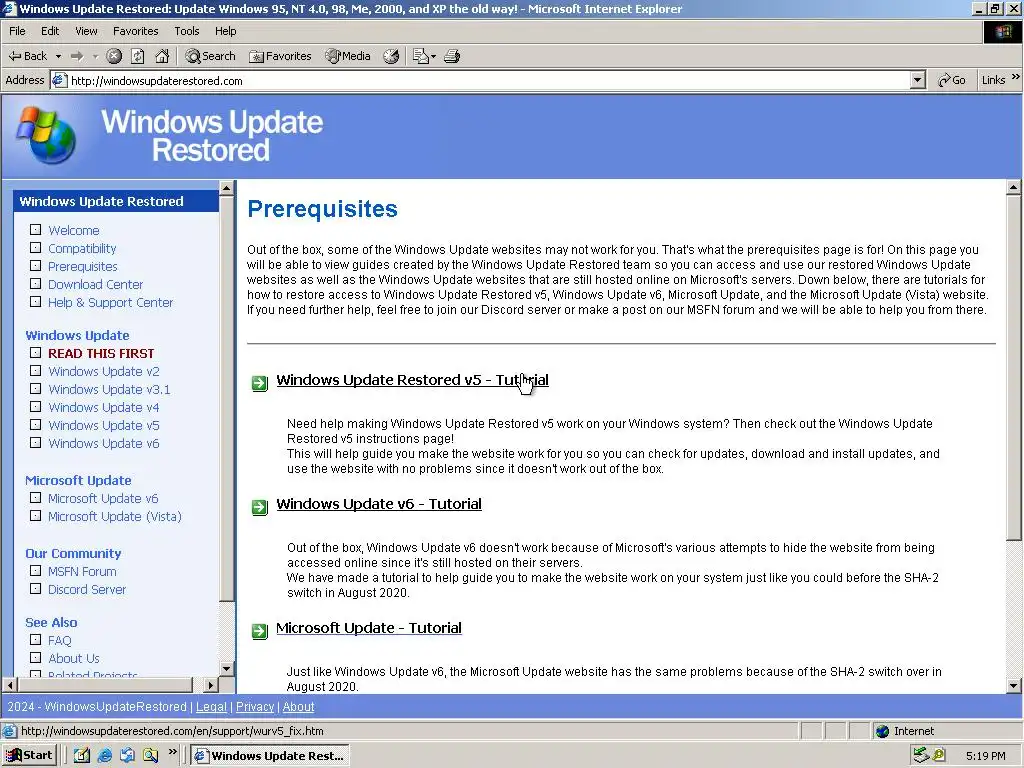Click the Forward arrow toolbar button
Viewport: 1024px width, 768px height.
[77, 56]
